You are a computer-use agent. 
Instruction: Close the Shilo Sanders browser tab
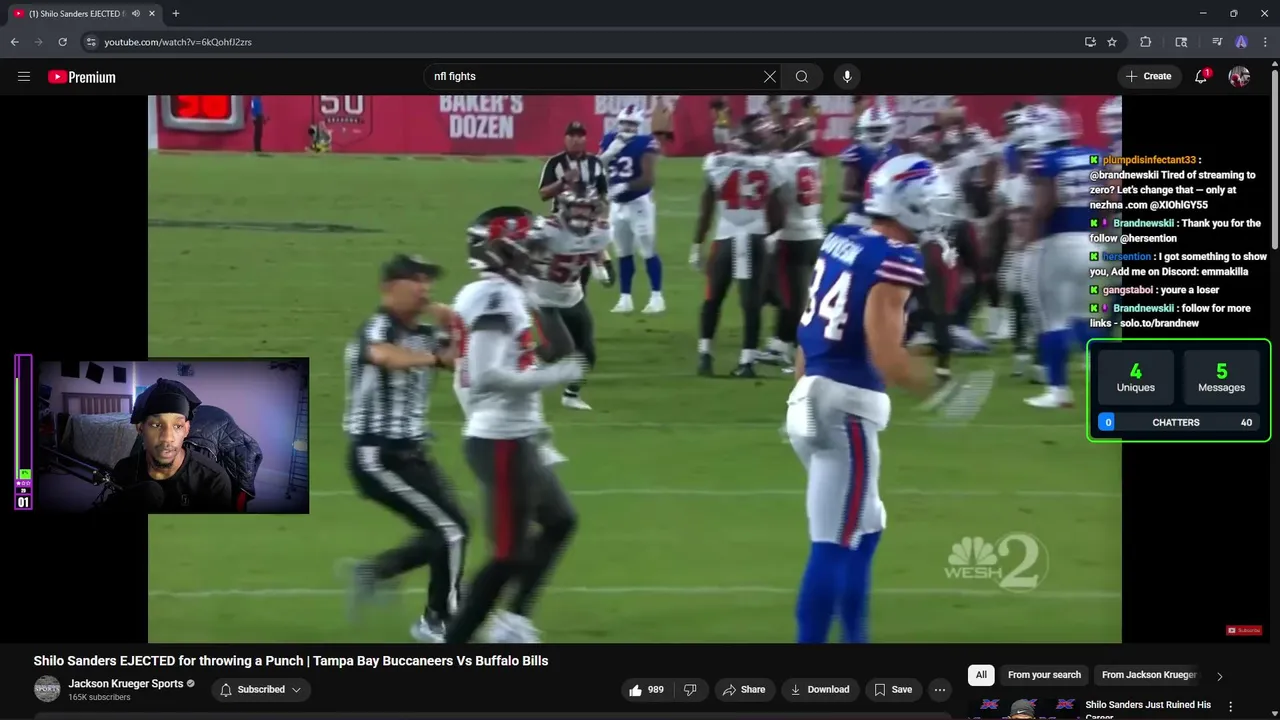click(152, 13)
